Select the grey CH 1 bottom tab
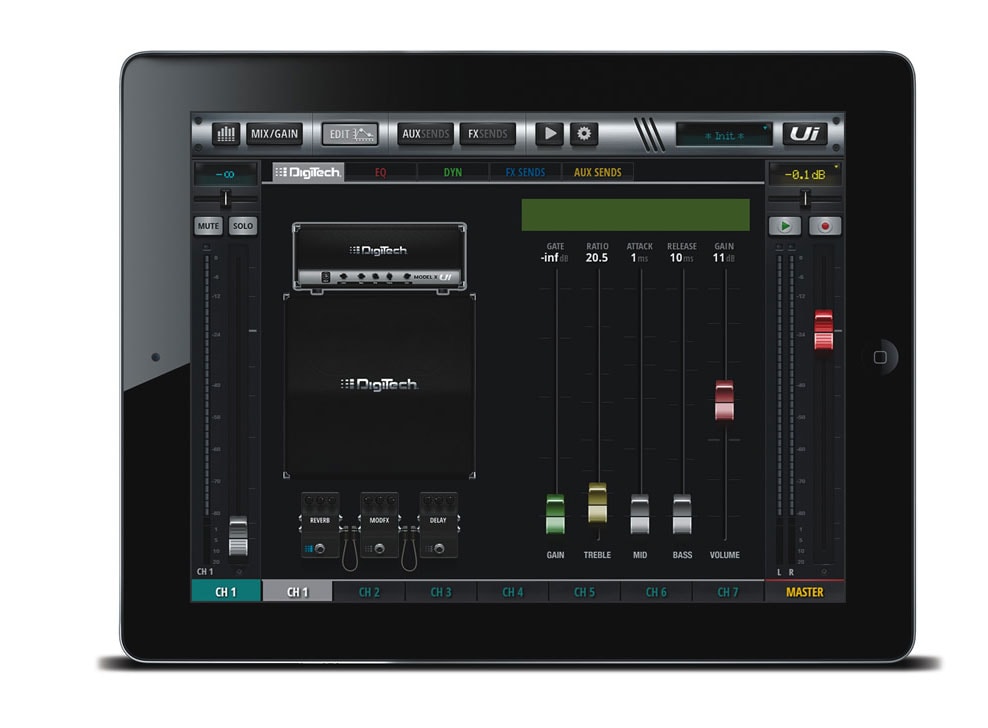Screen dimensions: 988x728 tap(297, 592)
